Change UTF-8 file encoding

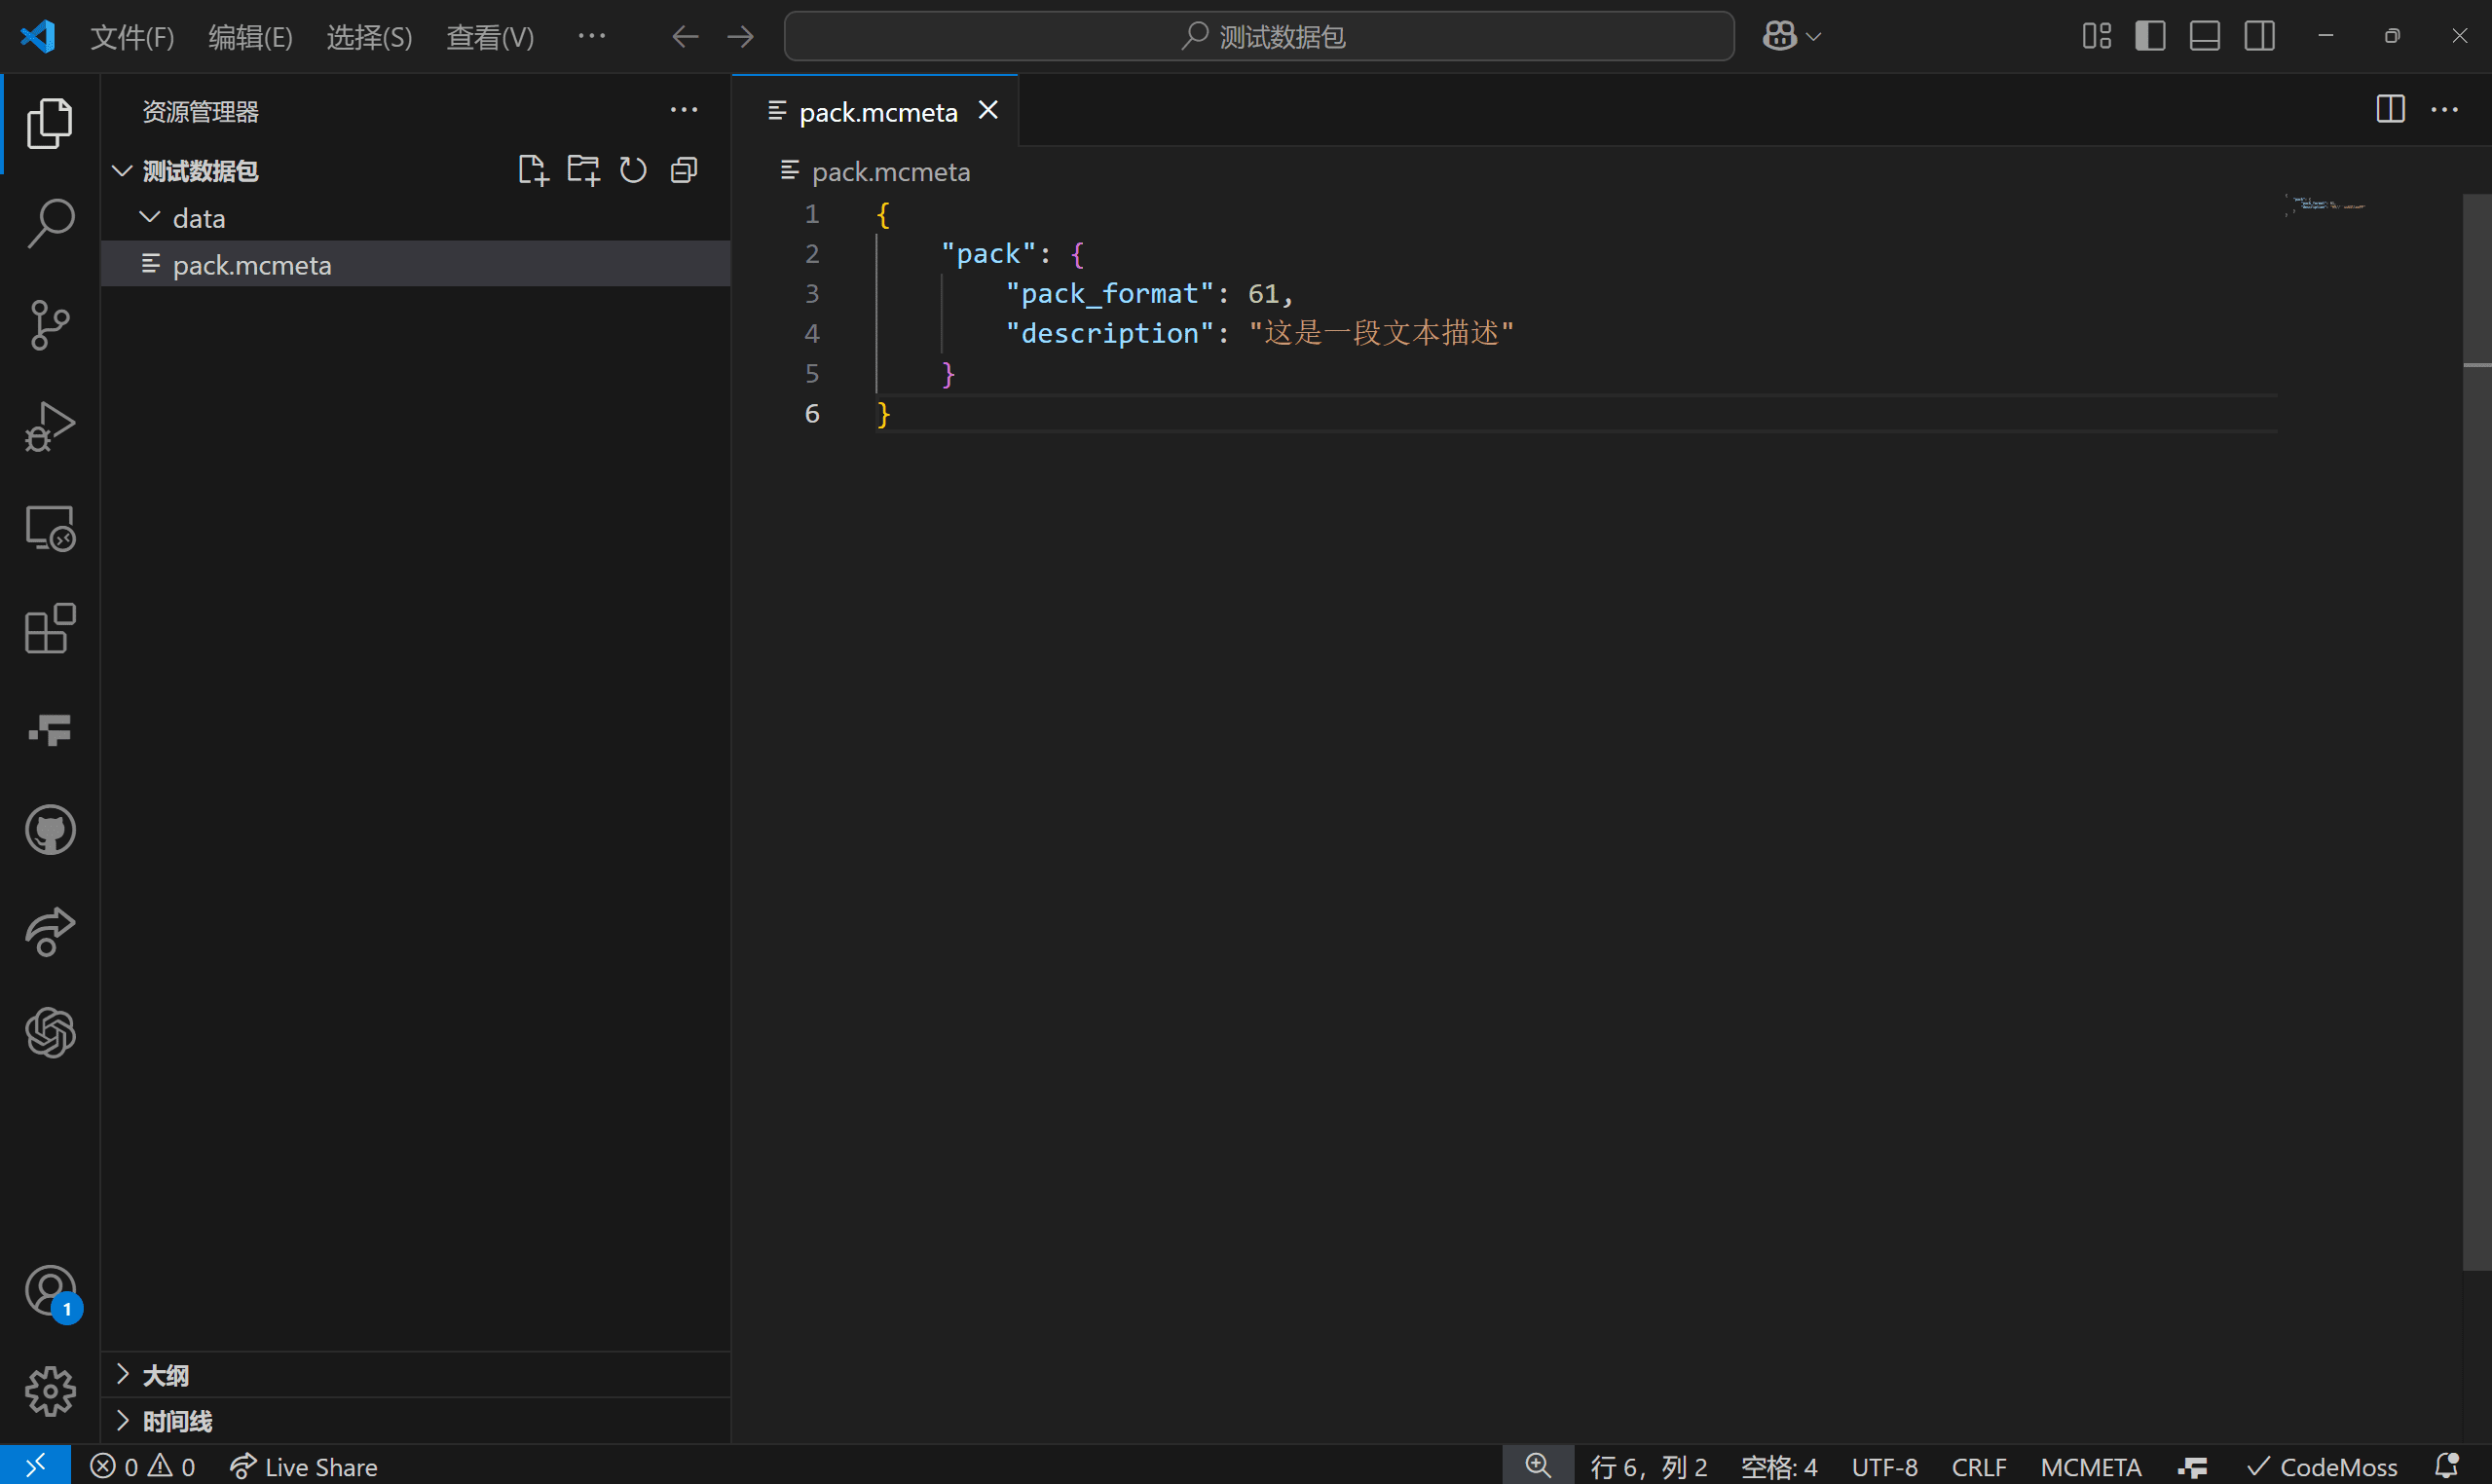click(1885, 1467)
